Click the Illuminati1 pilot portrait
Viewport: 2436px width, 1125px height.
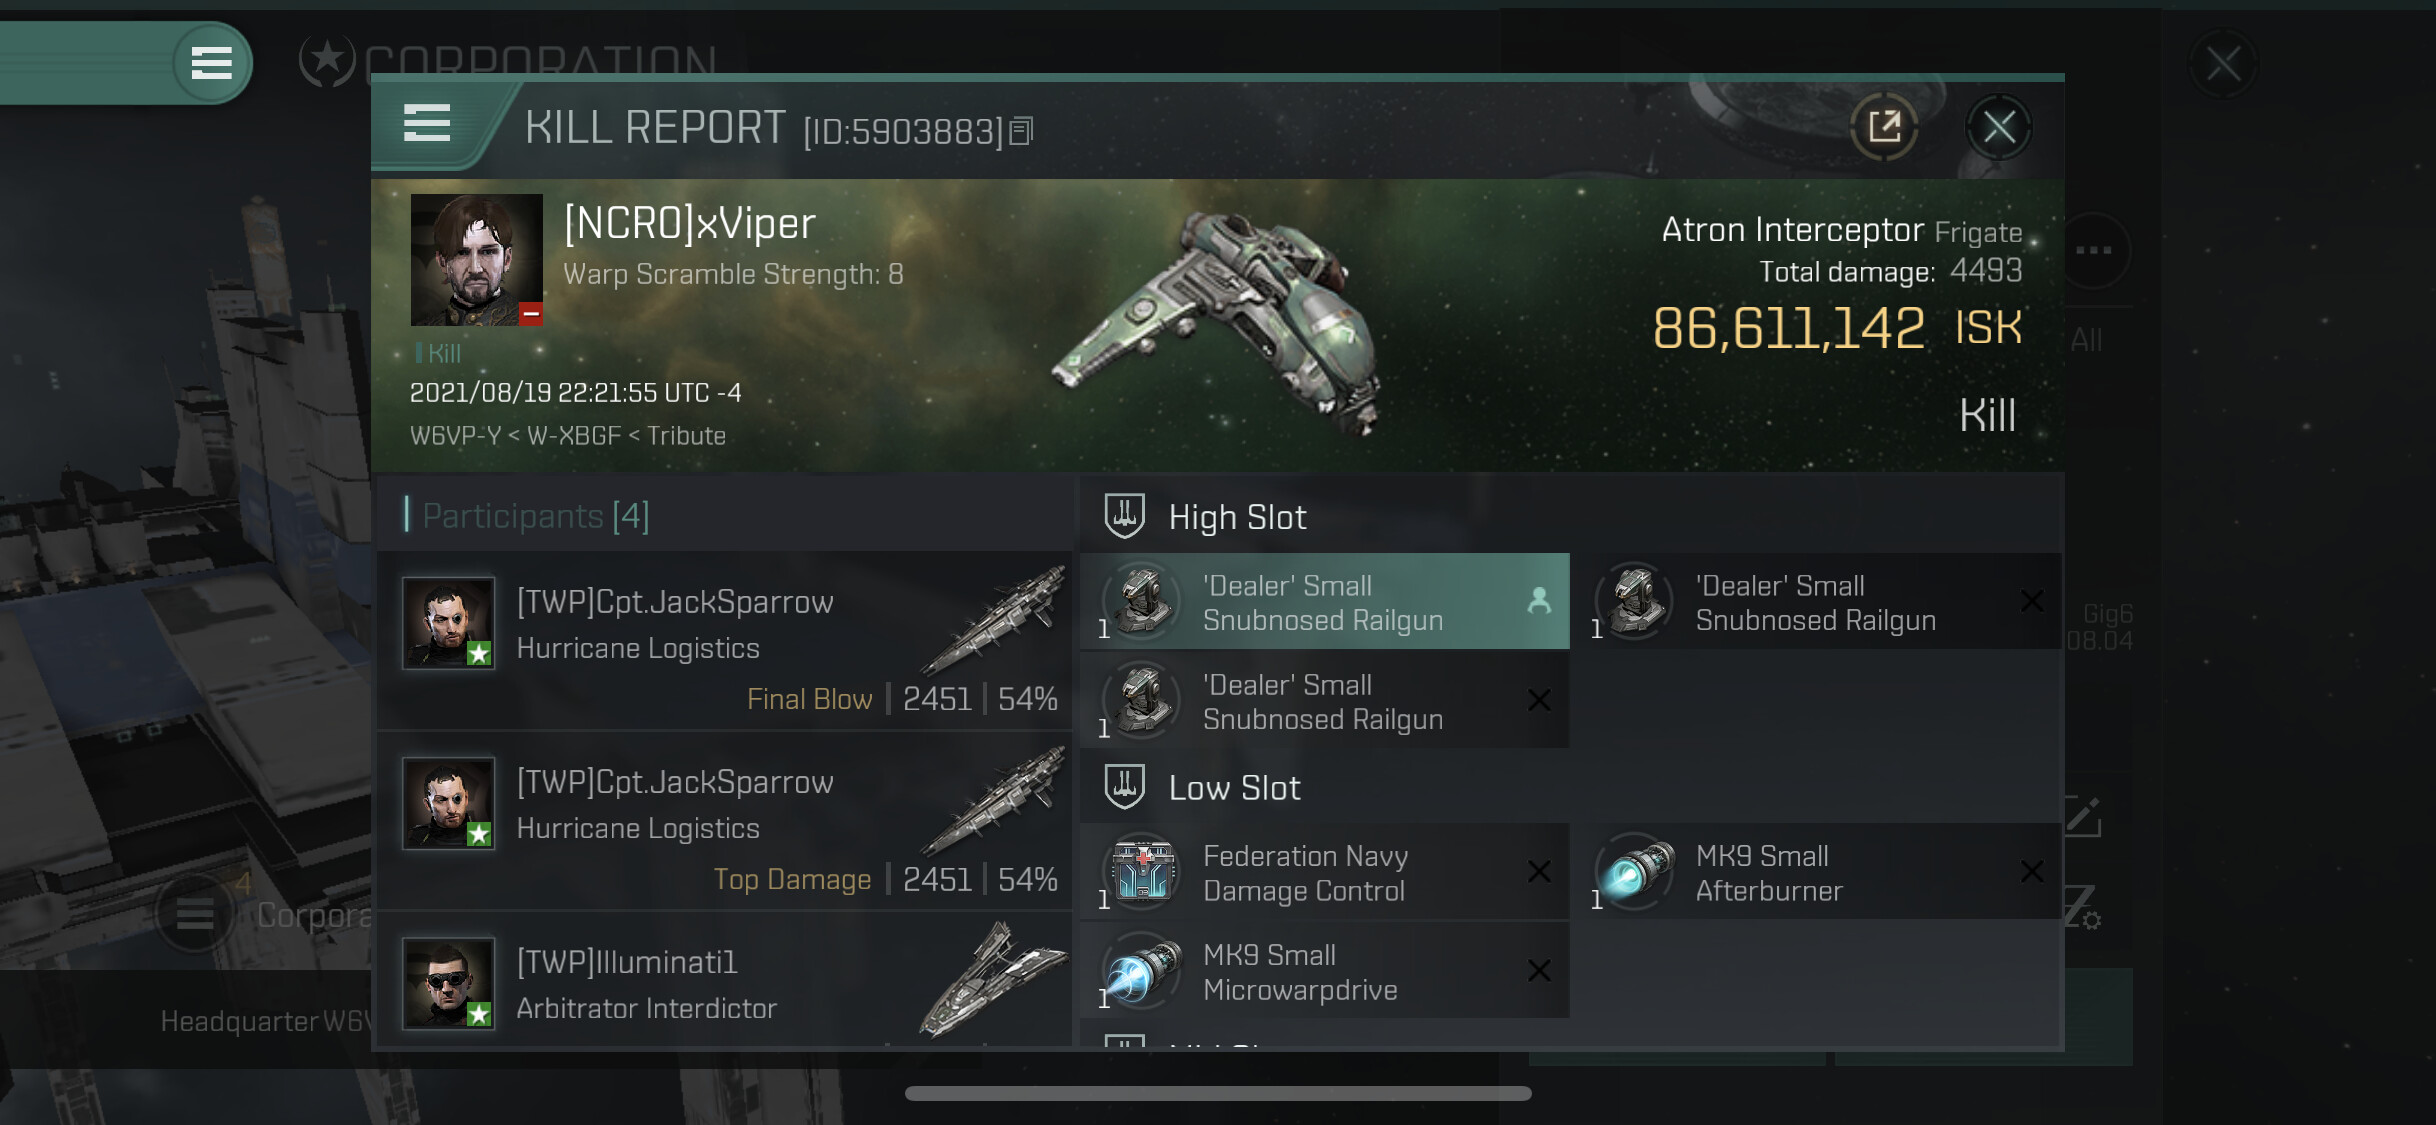point(448,983)
